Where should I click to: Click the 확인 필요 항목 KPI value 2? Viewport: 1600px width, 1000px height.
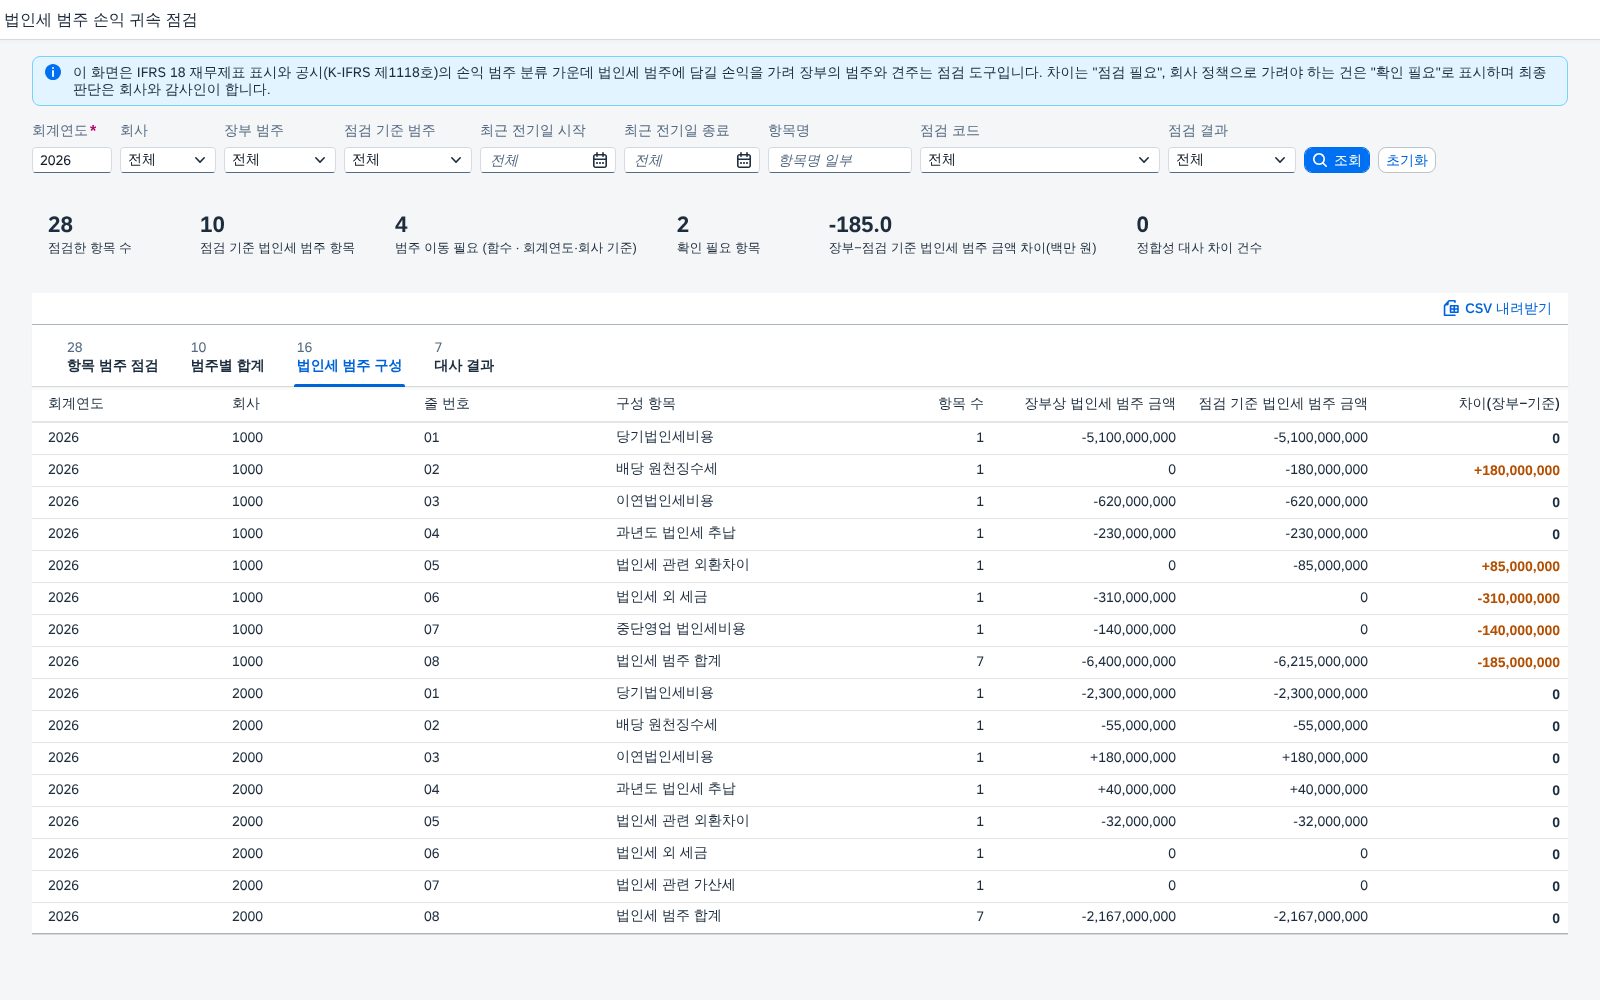683,225
